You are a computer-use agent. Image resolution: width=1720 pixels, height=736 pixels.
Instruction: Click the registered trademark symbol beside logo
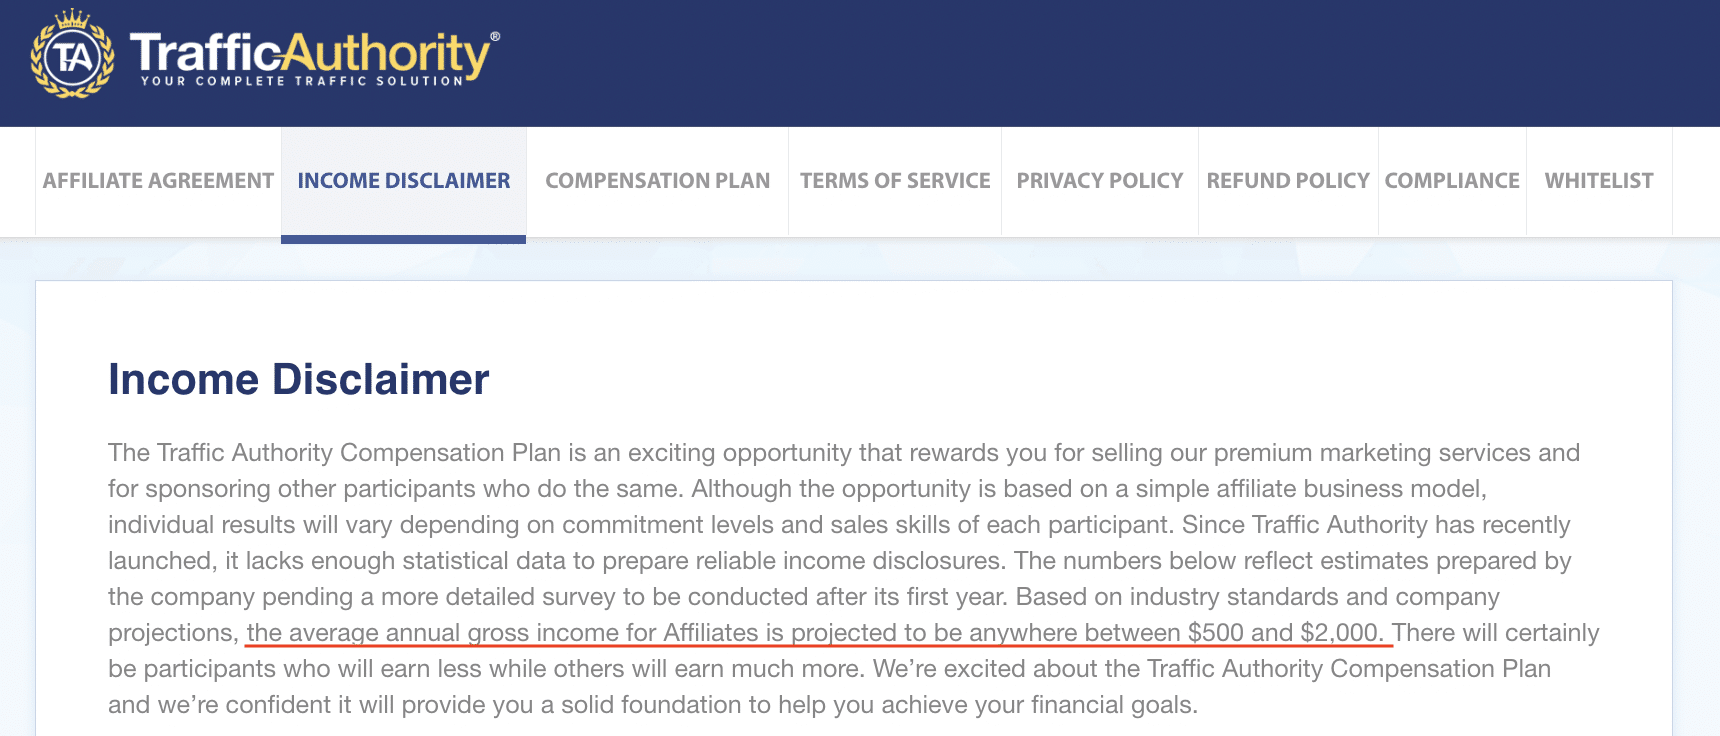pyautogui.click(x=495, y=36)
